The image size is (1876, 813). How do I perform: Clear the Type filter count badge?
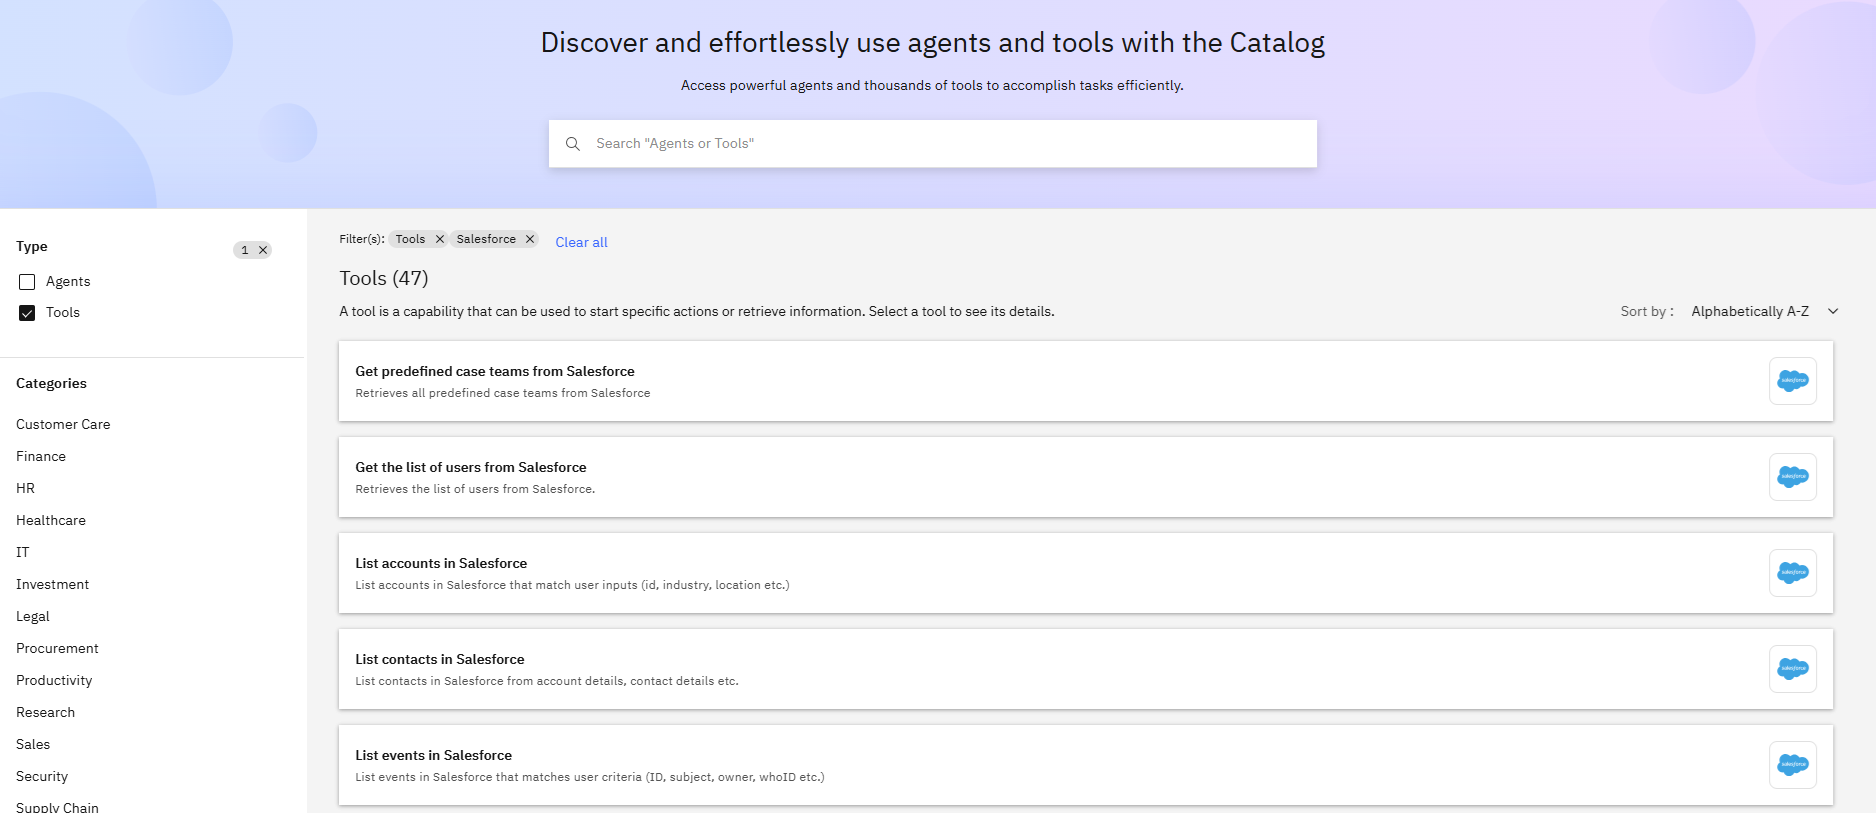[263, 250]
